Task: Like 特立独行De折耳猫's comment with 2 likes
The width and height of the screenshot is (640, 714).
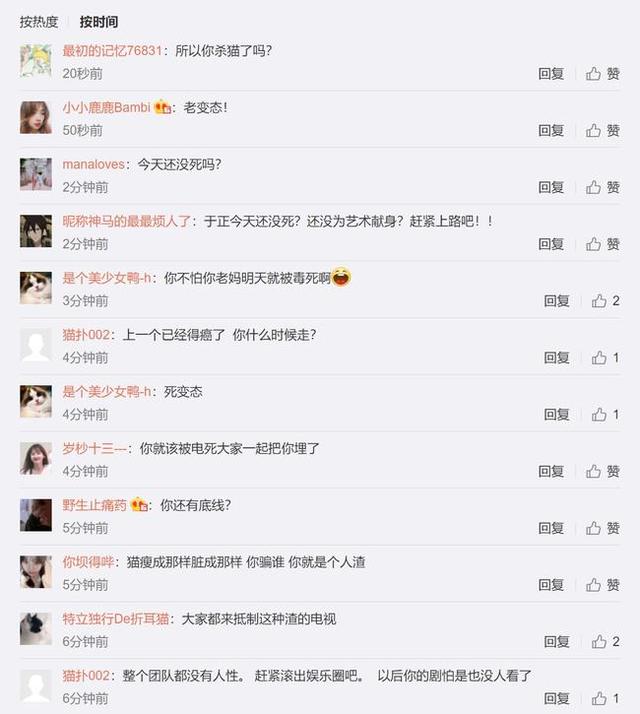Action: tap(605, 642)
